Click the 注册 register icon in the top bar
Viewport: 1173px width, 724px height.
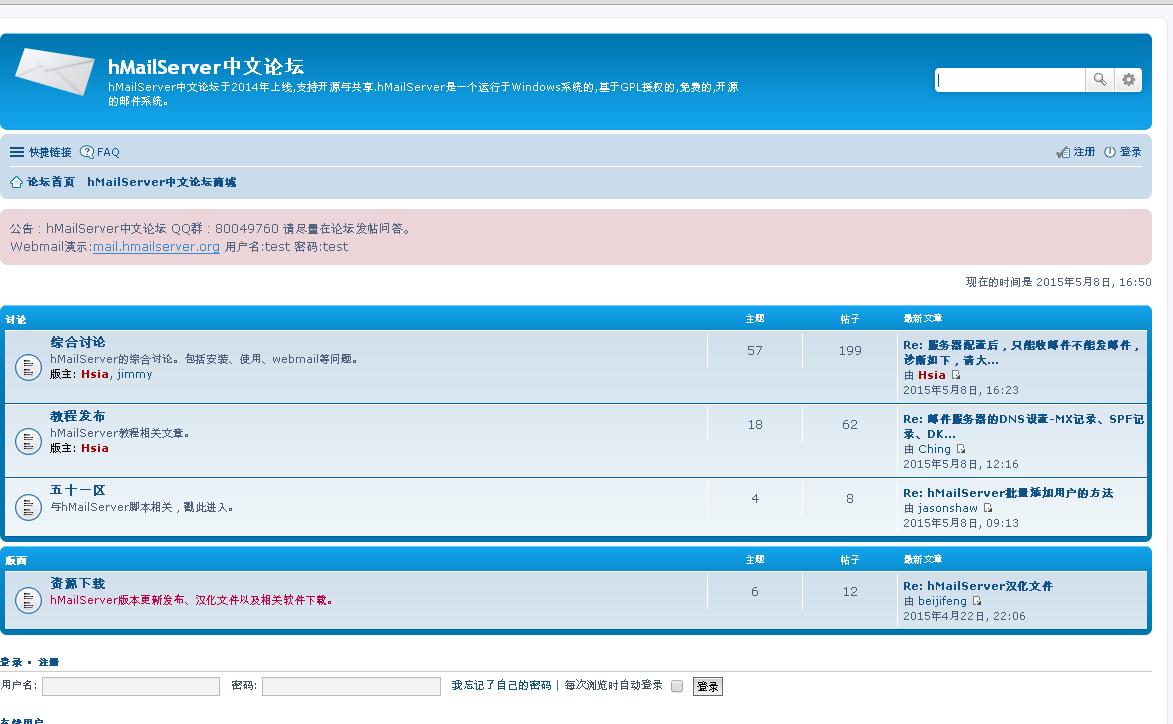pyautogui.click(x=1062, y=152)
